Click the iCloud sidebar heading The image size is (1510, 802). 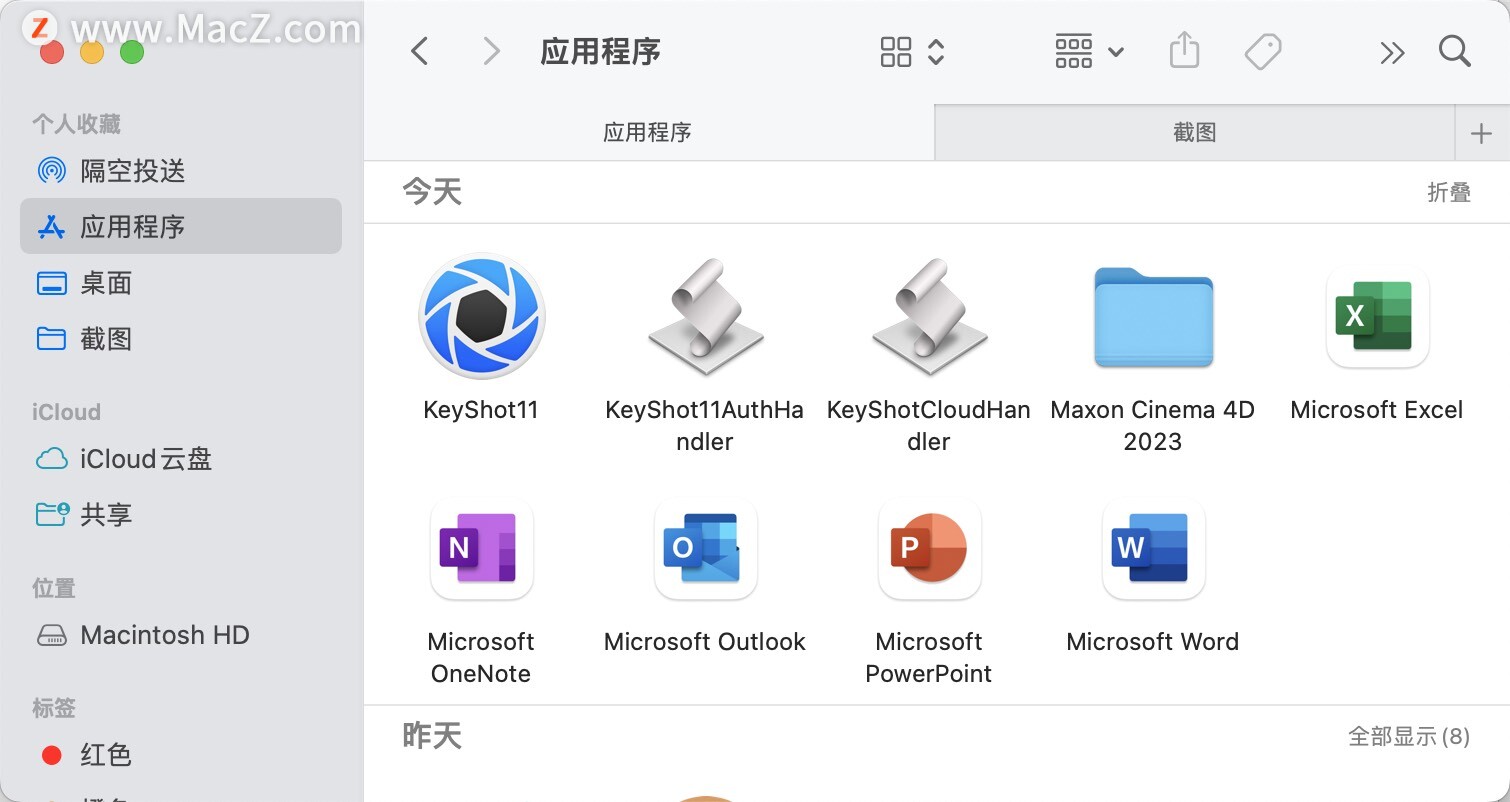tap(66, 412)
